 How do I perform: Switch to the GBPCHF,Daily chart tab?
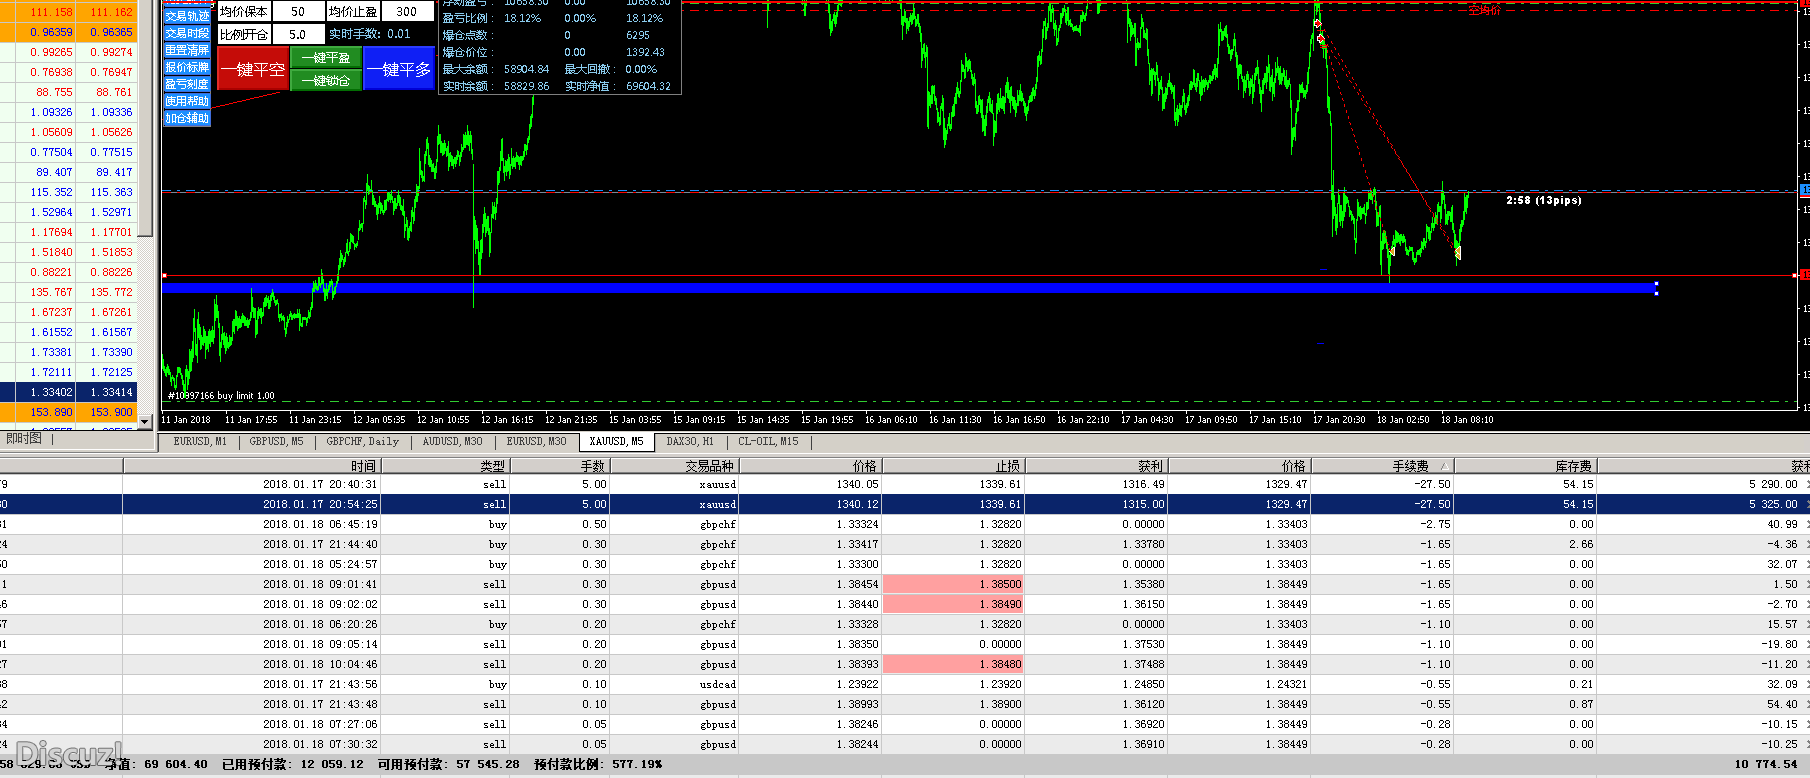363,441
